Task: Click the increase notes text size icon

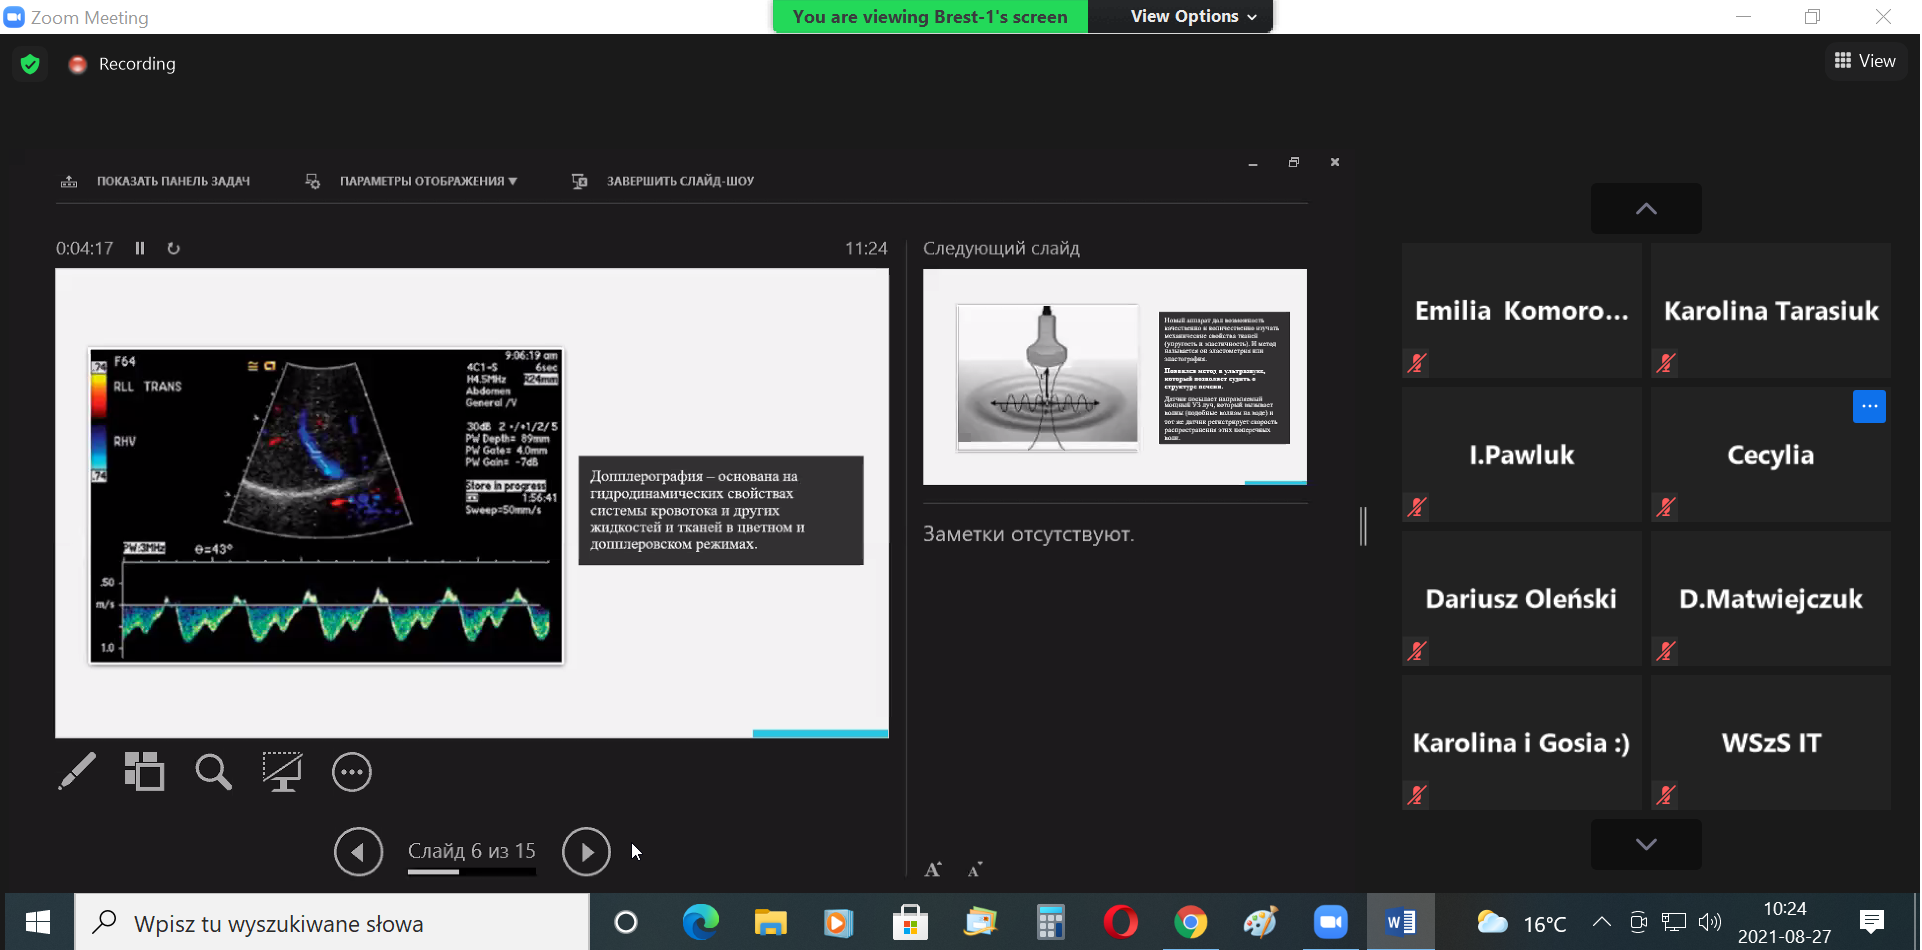Action: pos(933,869)
